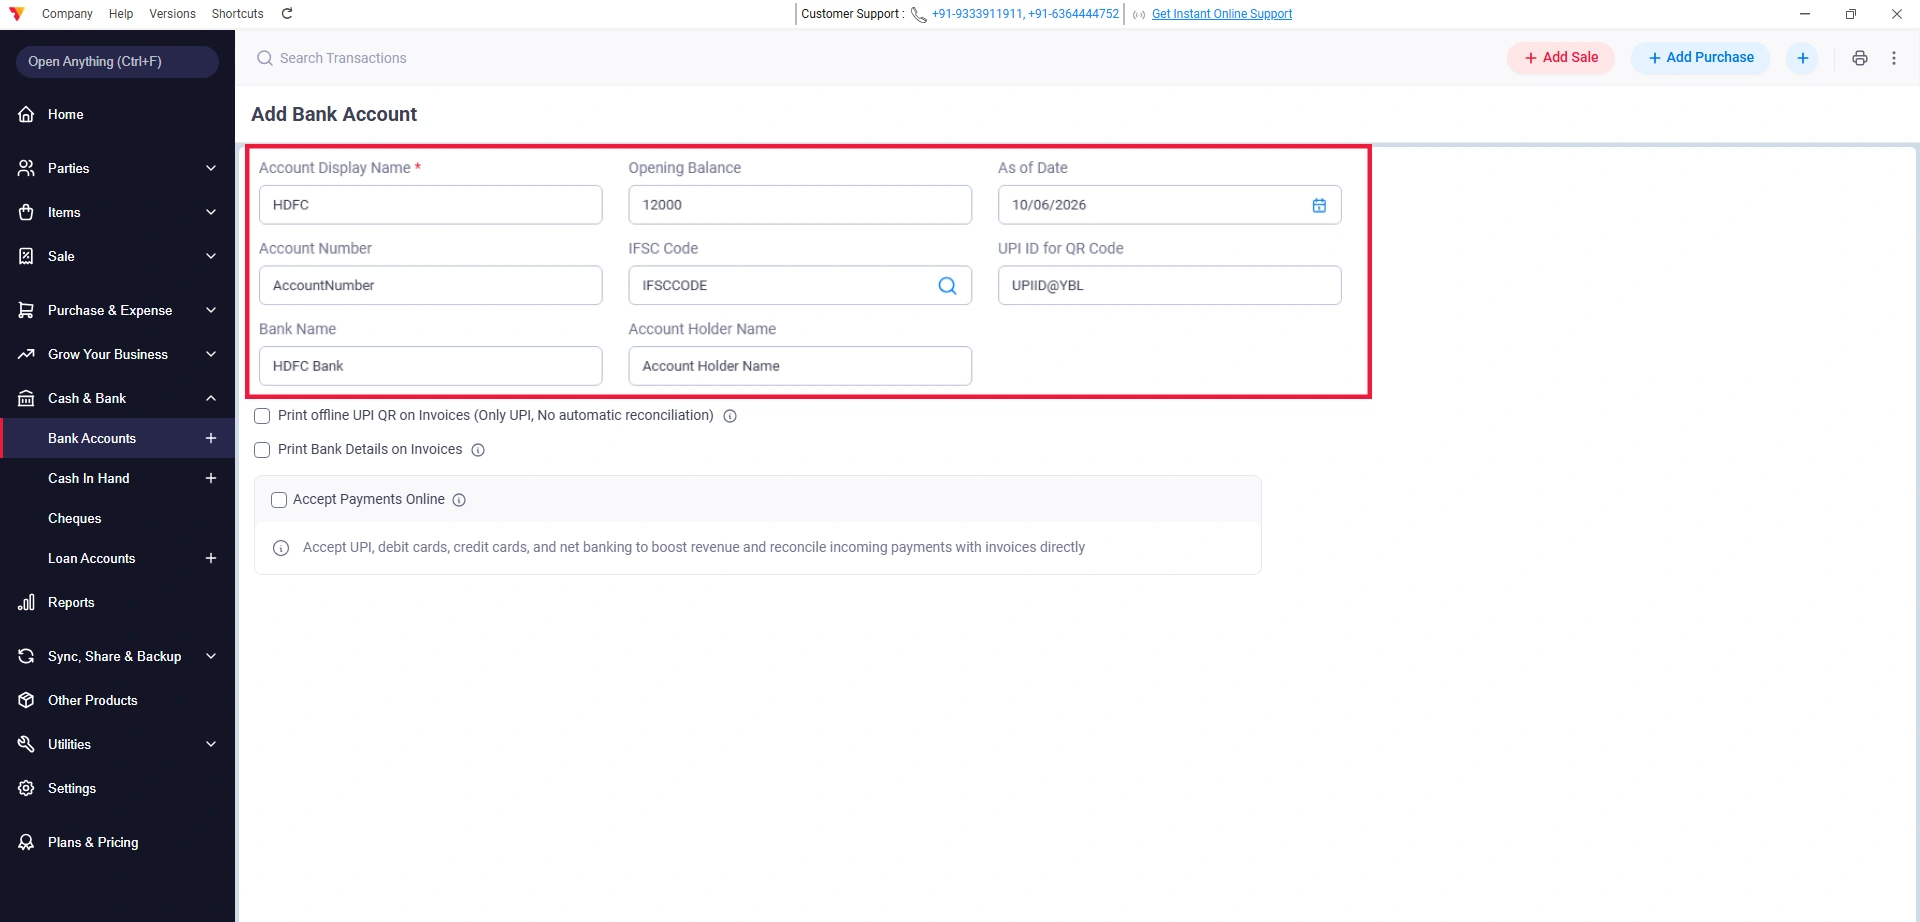Click the IFSC Code search icon

947,286
